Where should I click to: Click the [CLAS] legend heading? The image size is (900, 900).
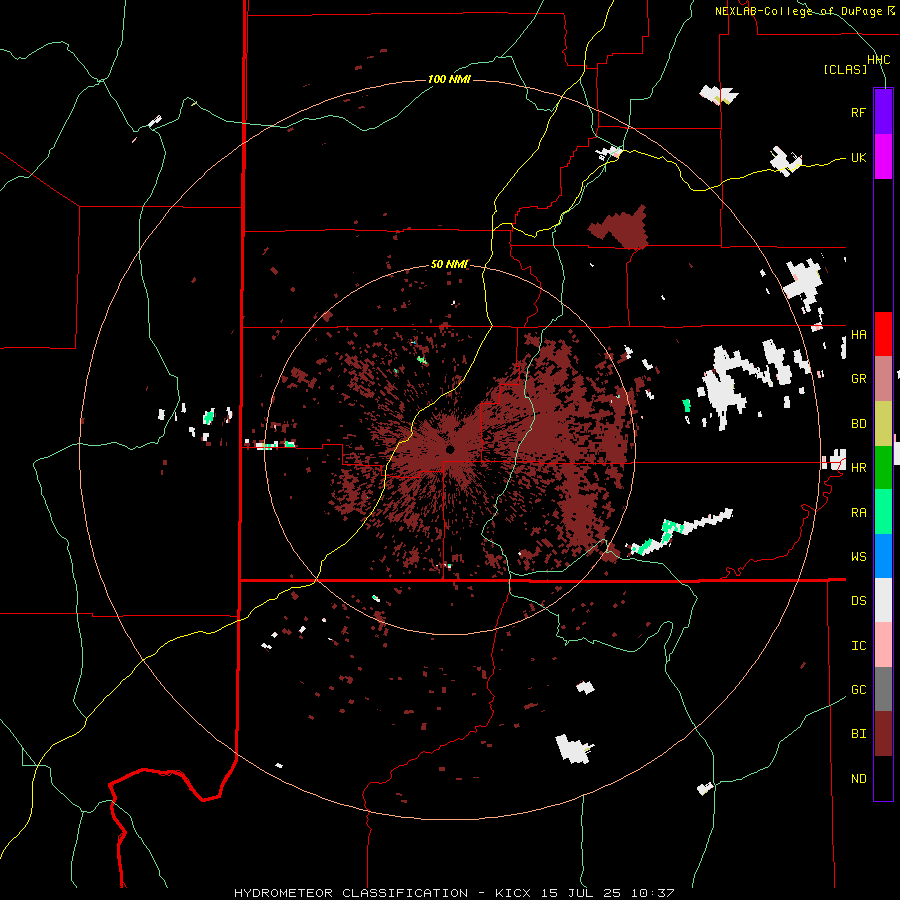pyautogui.click(x=845, y=70)
